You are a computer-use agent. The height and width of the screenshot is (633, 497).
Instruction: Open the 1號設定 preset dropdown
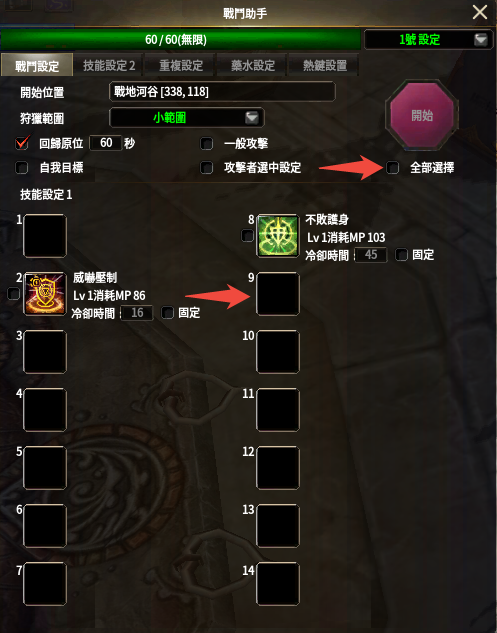[x=428, y=39]
